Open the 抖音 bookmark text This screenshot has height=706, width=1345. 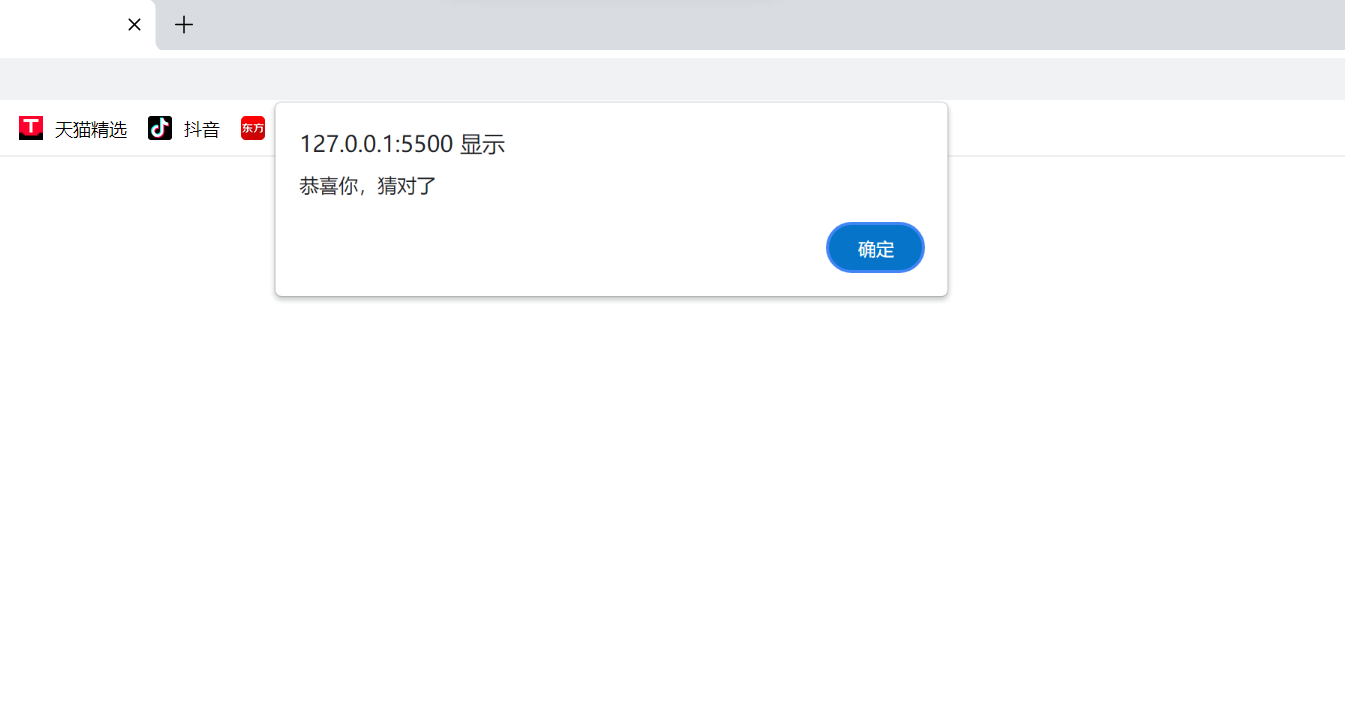coord(202,129)
